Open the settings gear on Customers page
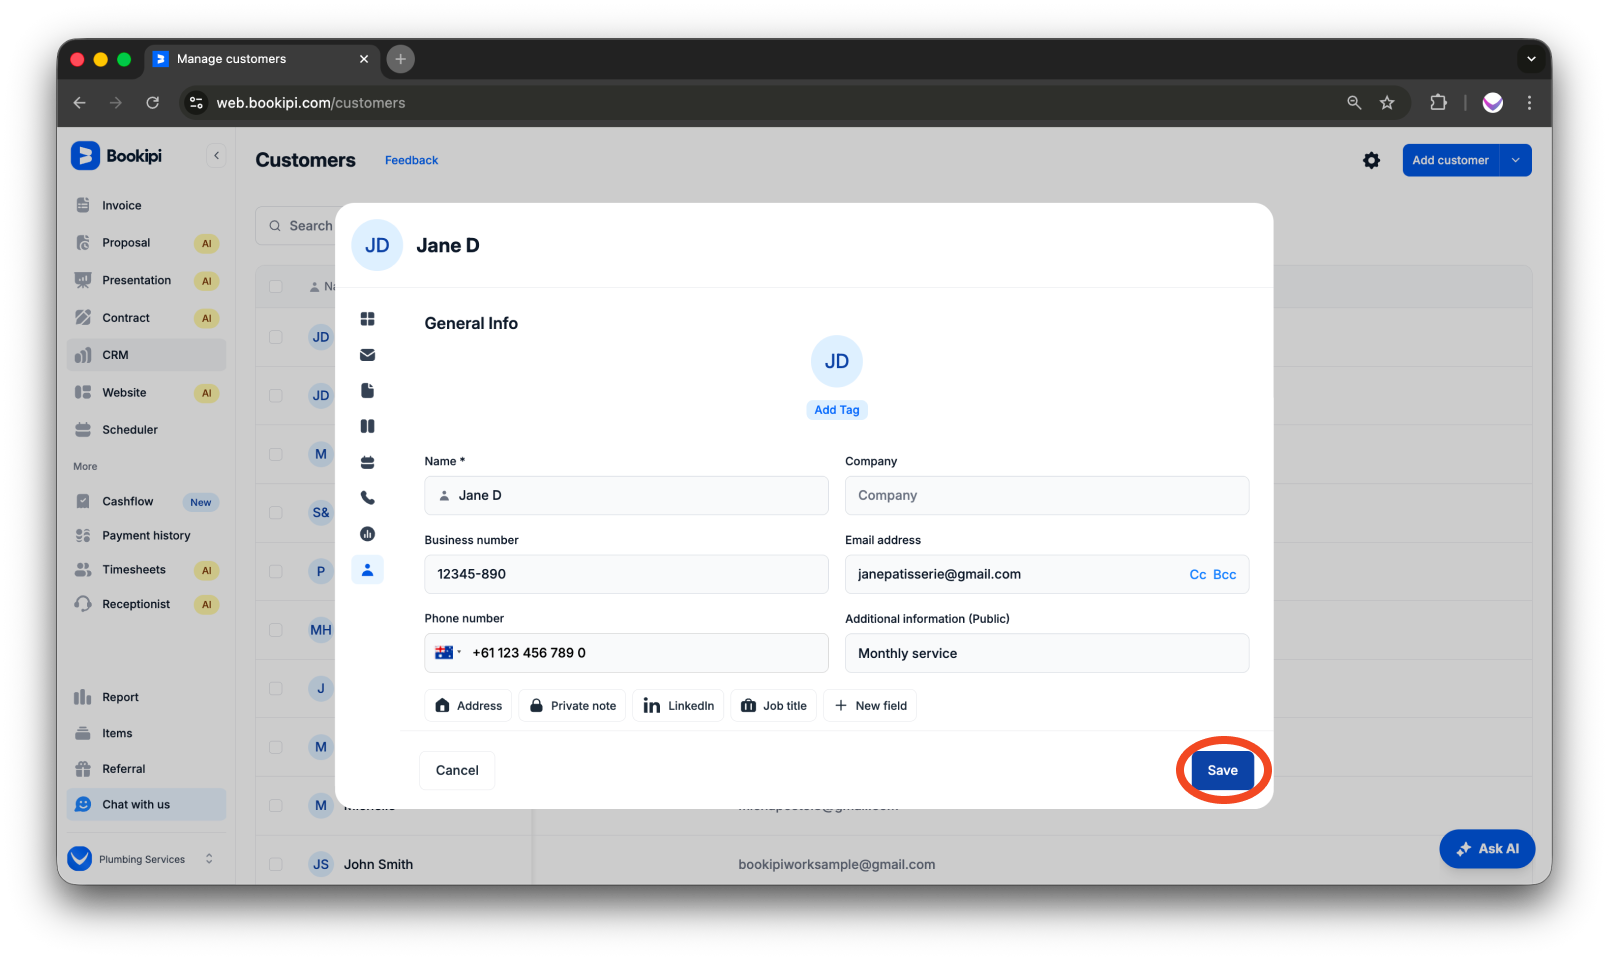The image size is (1609, 960). [x=1371, y=160]
